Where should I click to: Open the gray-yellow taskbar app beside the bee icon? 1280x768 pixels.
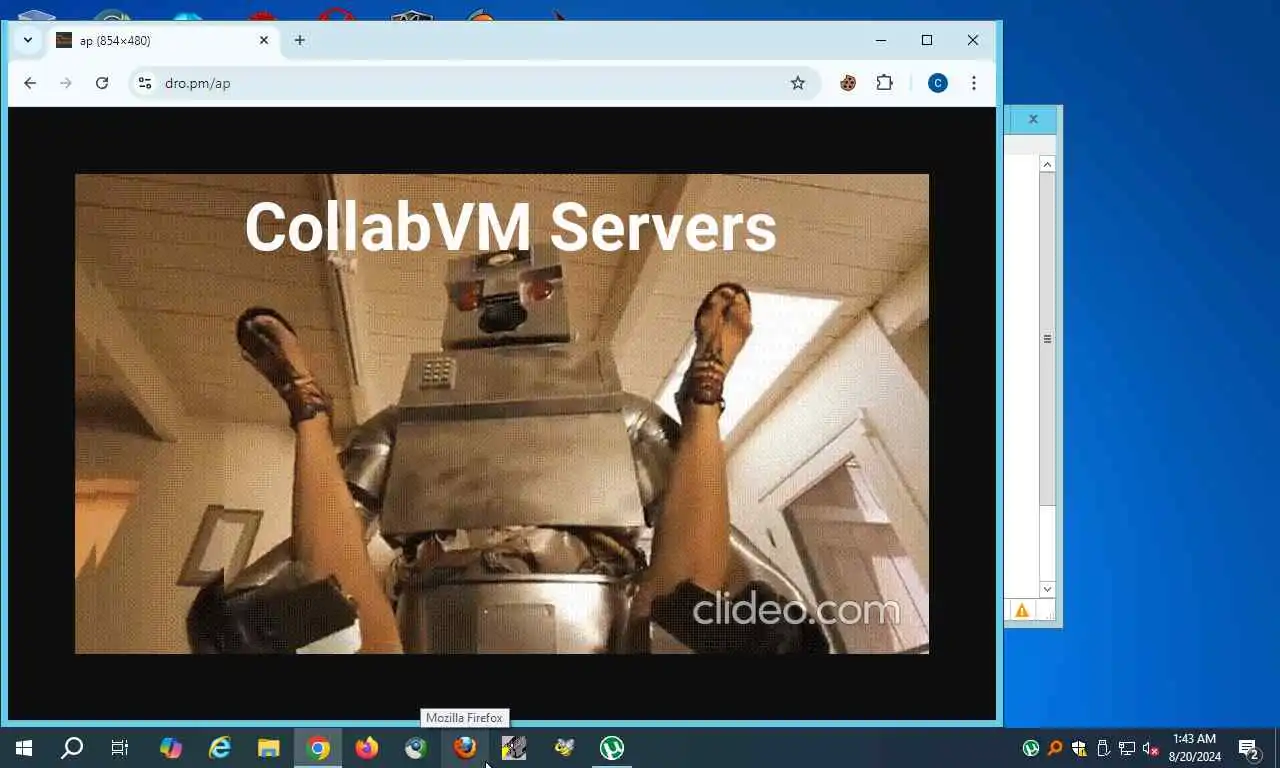pos(514,748)
